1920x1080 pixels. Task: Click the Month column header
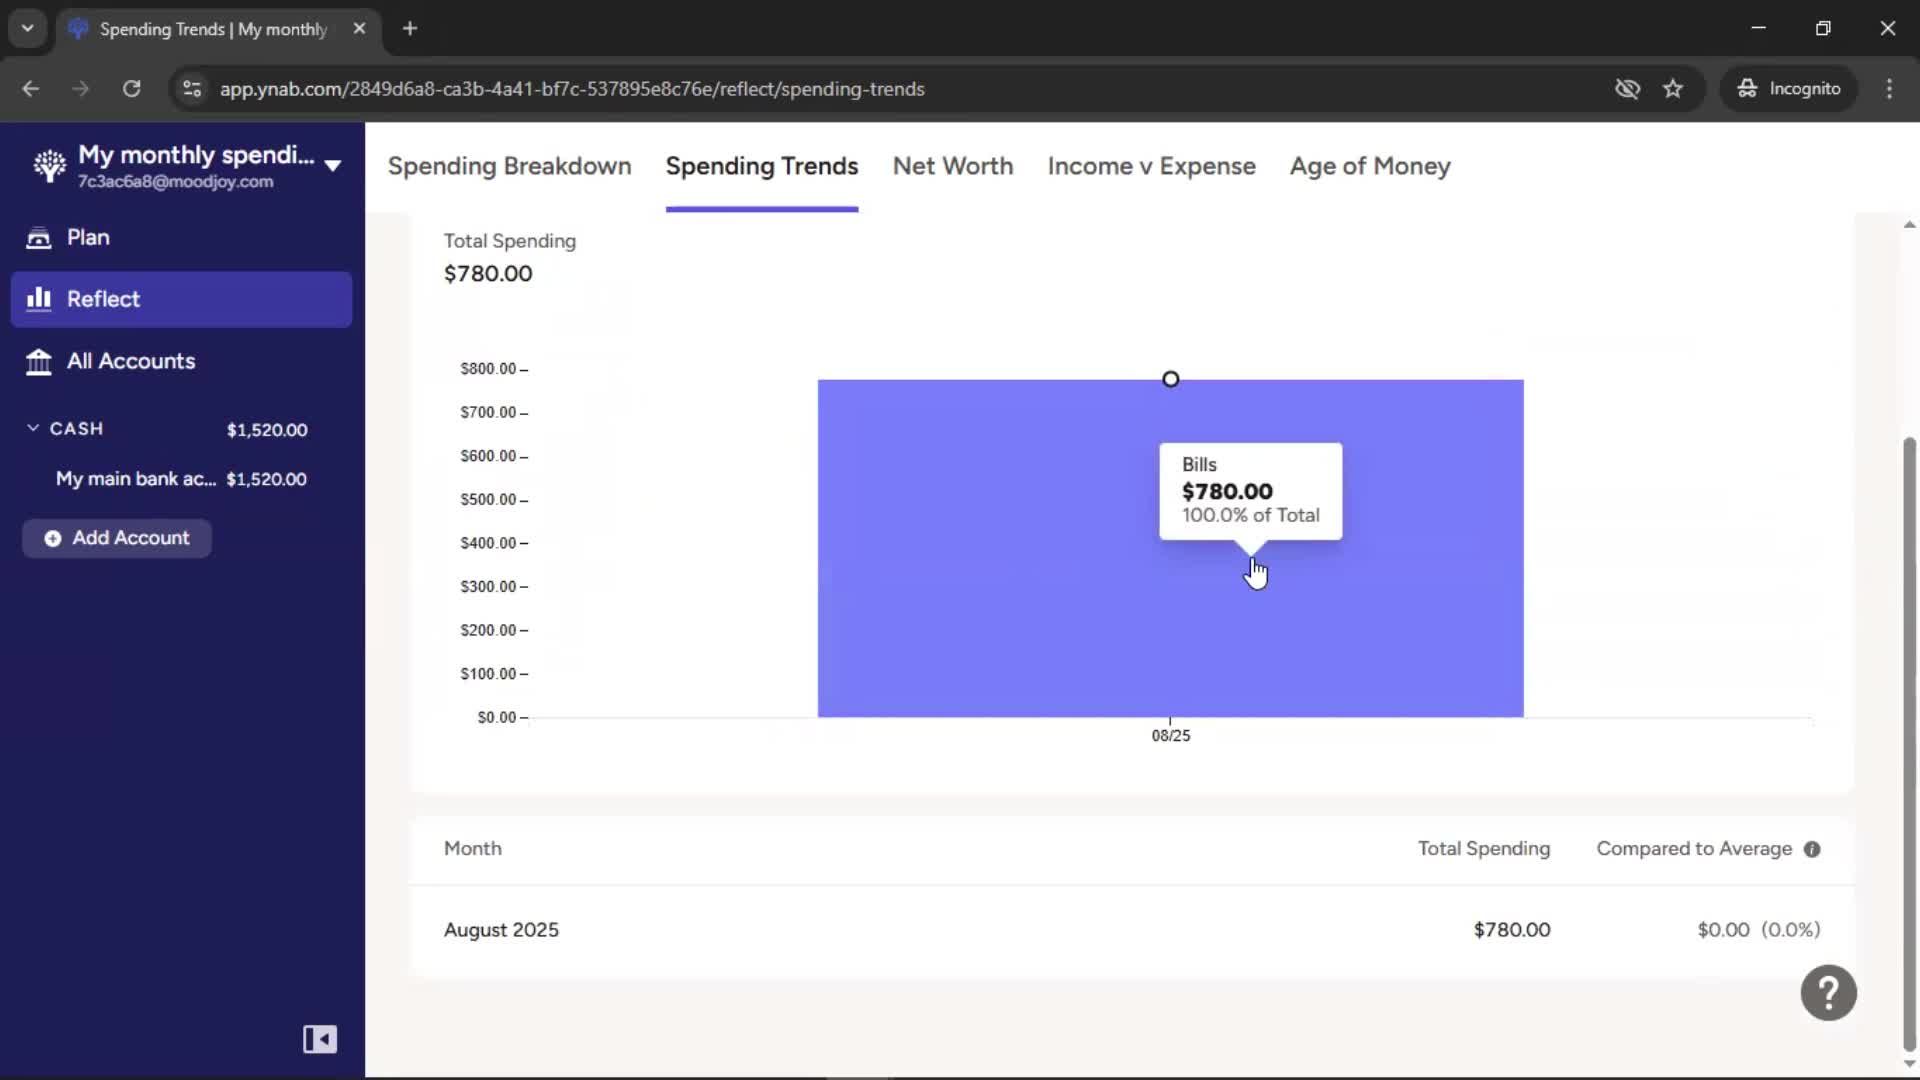point(473,849)
